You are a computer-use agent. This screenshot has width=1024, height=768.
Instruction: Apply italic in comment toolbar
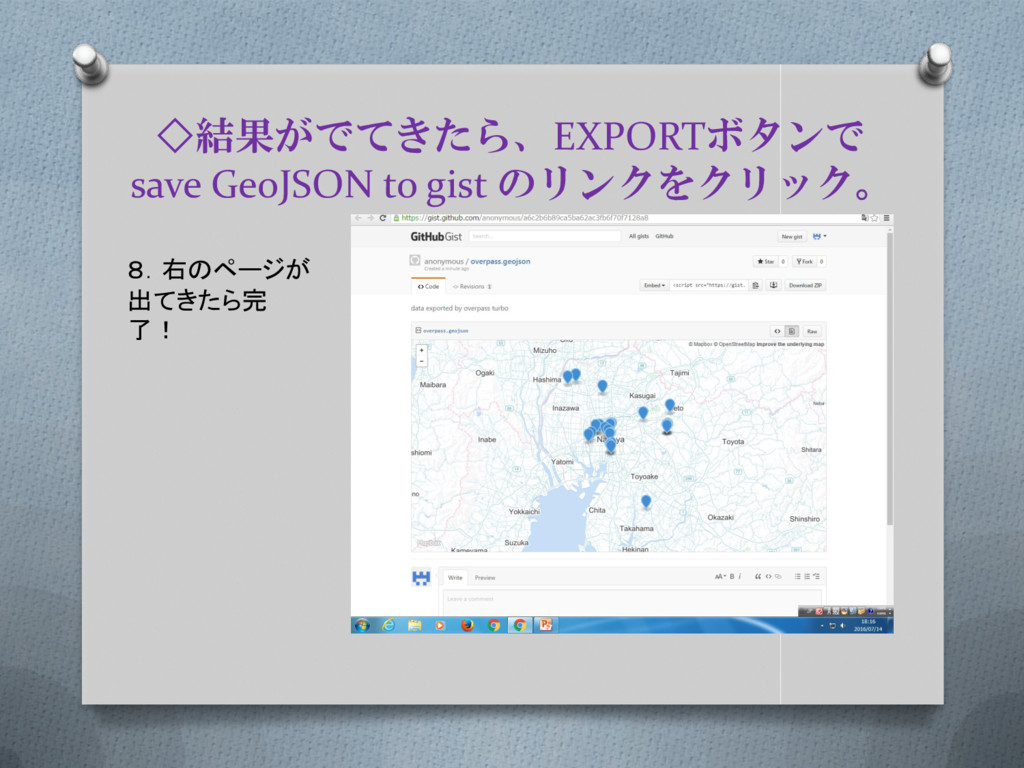740,577
